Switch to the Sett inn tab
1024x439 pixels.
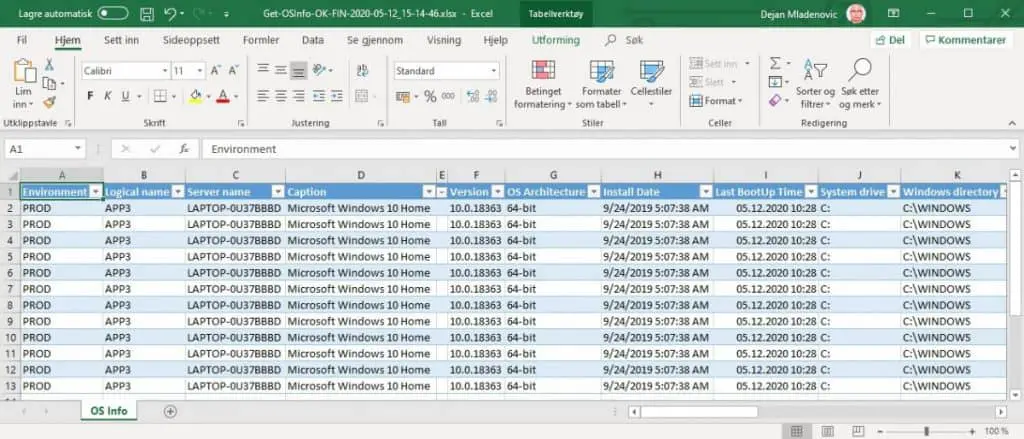pyautogui.click(x=121, y=41)
